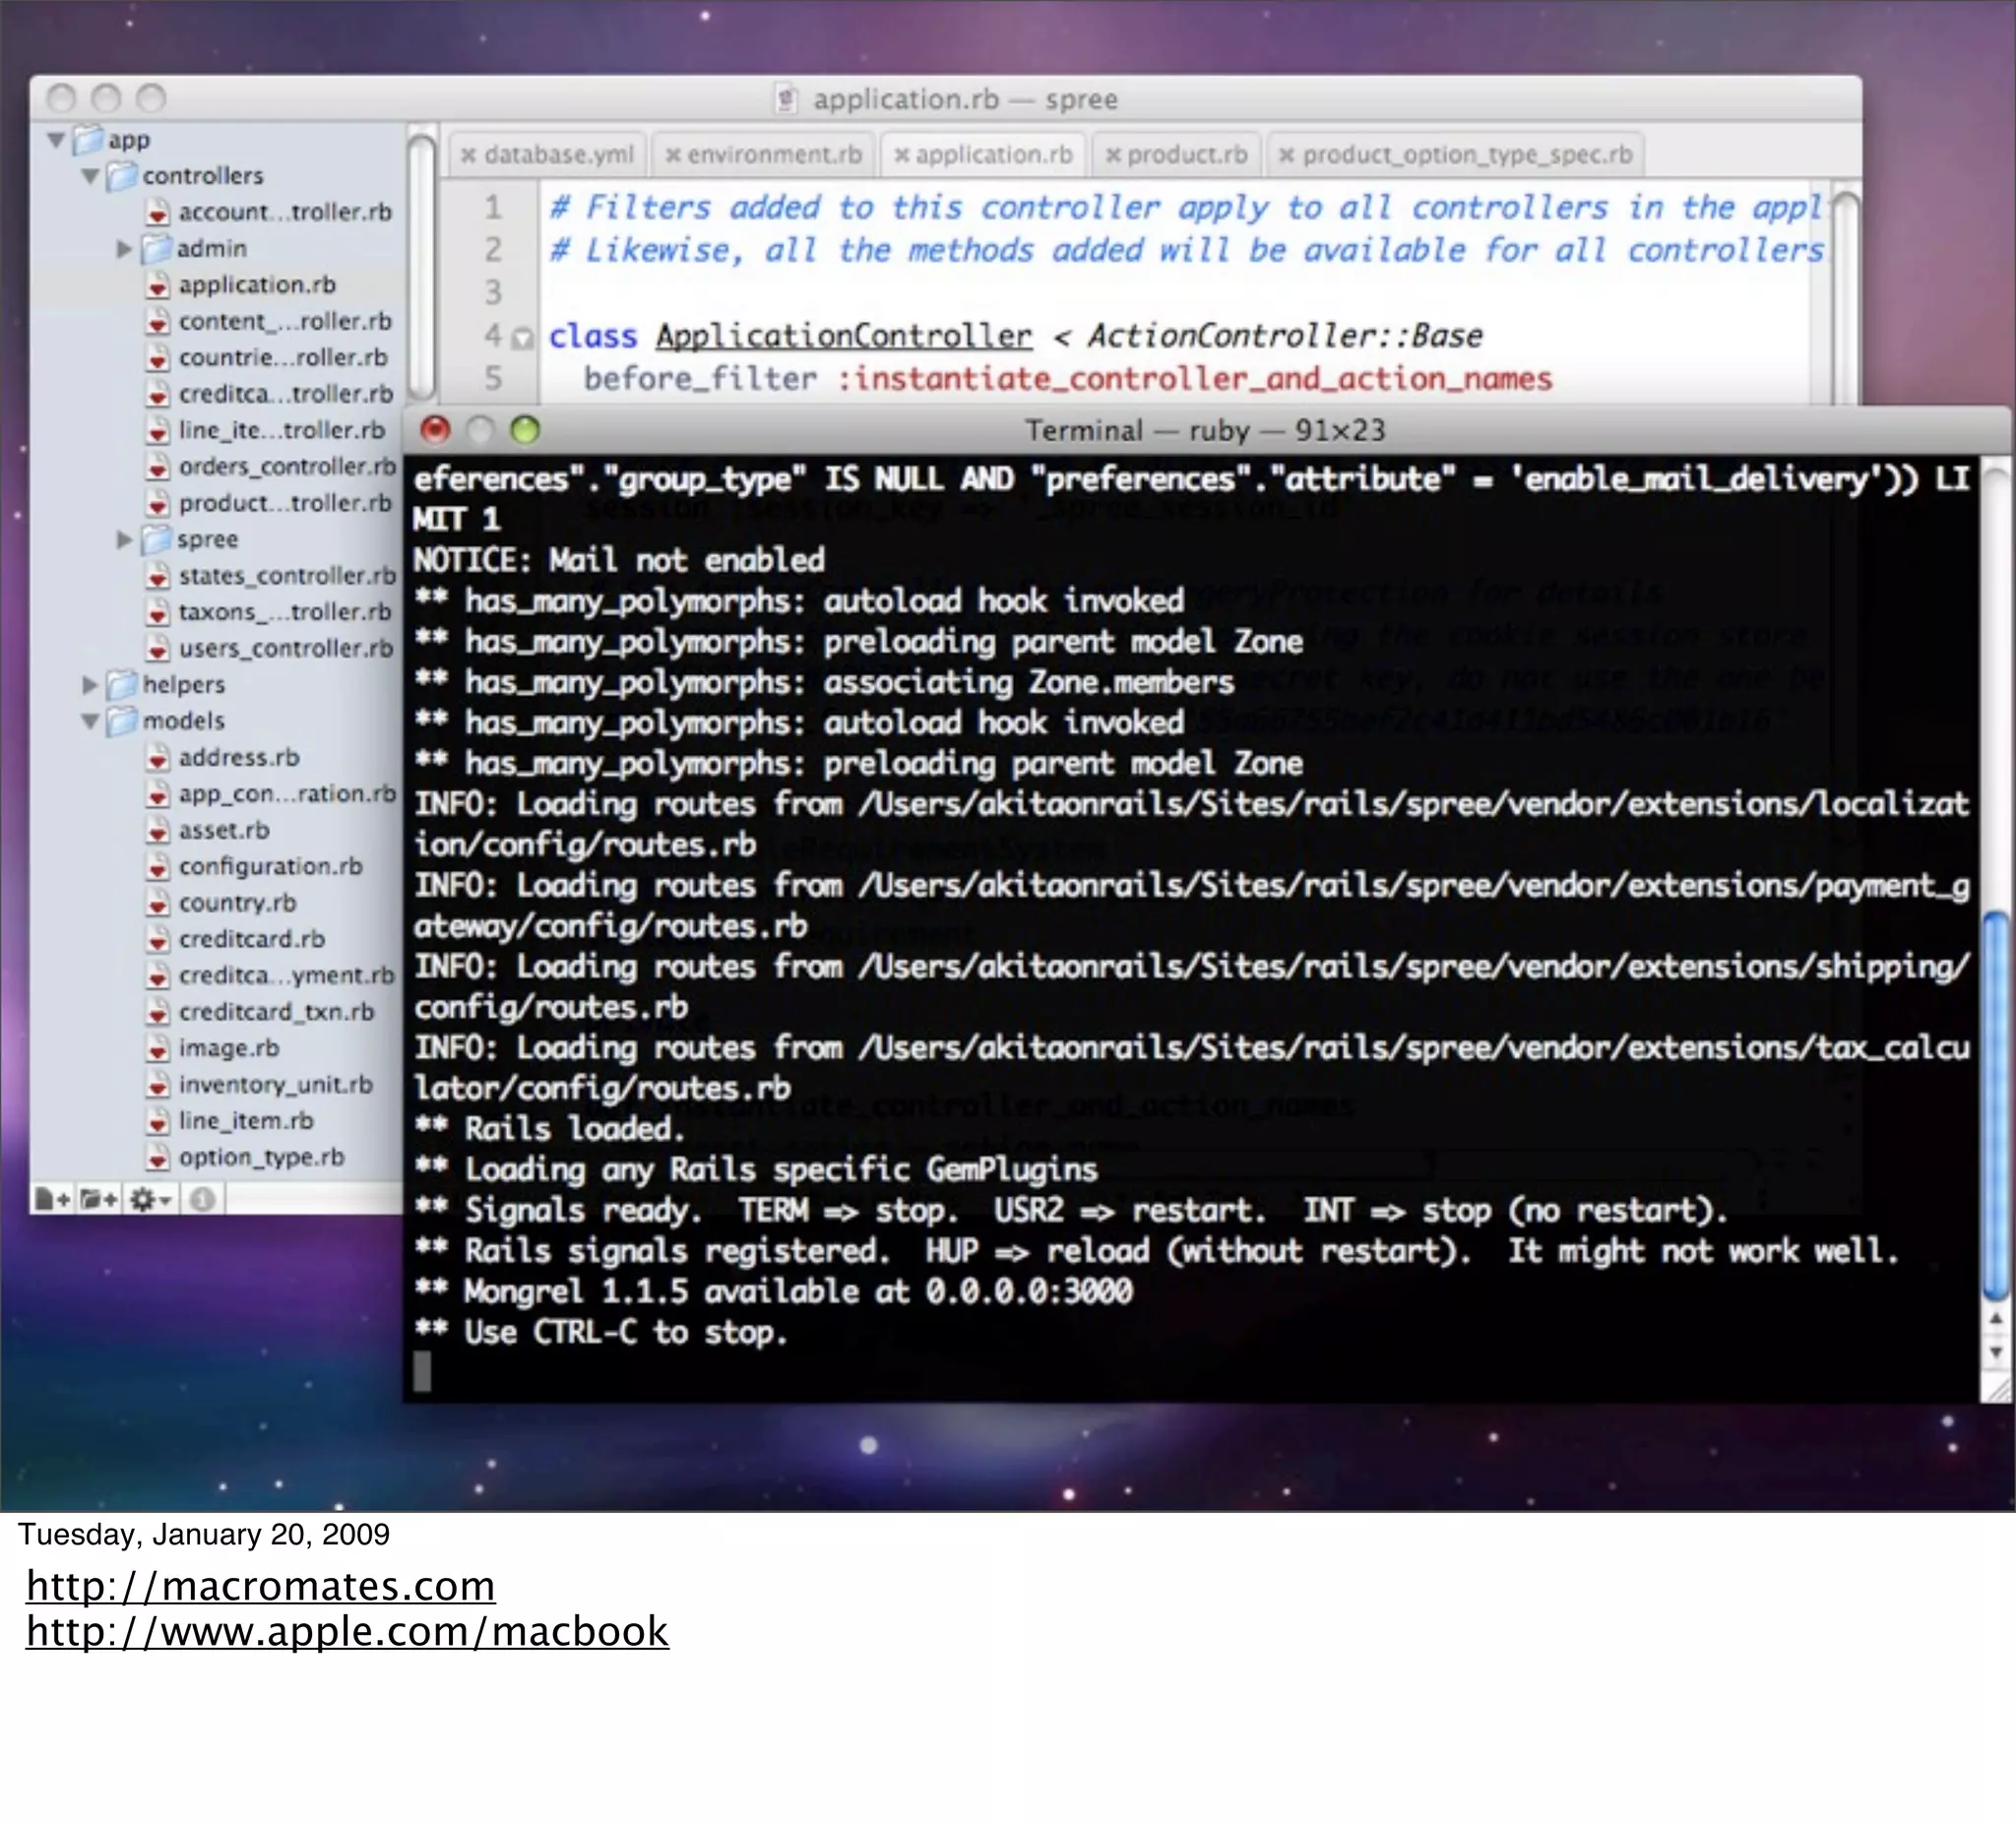Toggle code folding arrow on line 4
This screenshot has width=2016, height=1824.
(522, 339)
